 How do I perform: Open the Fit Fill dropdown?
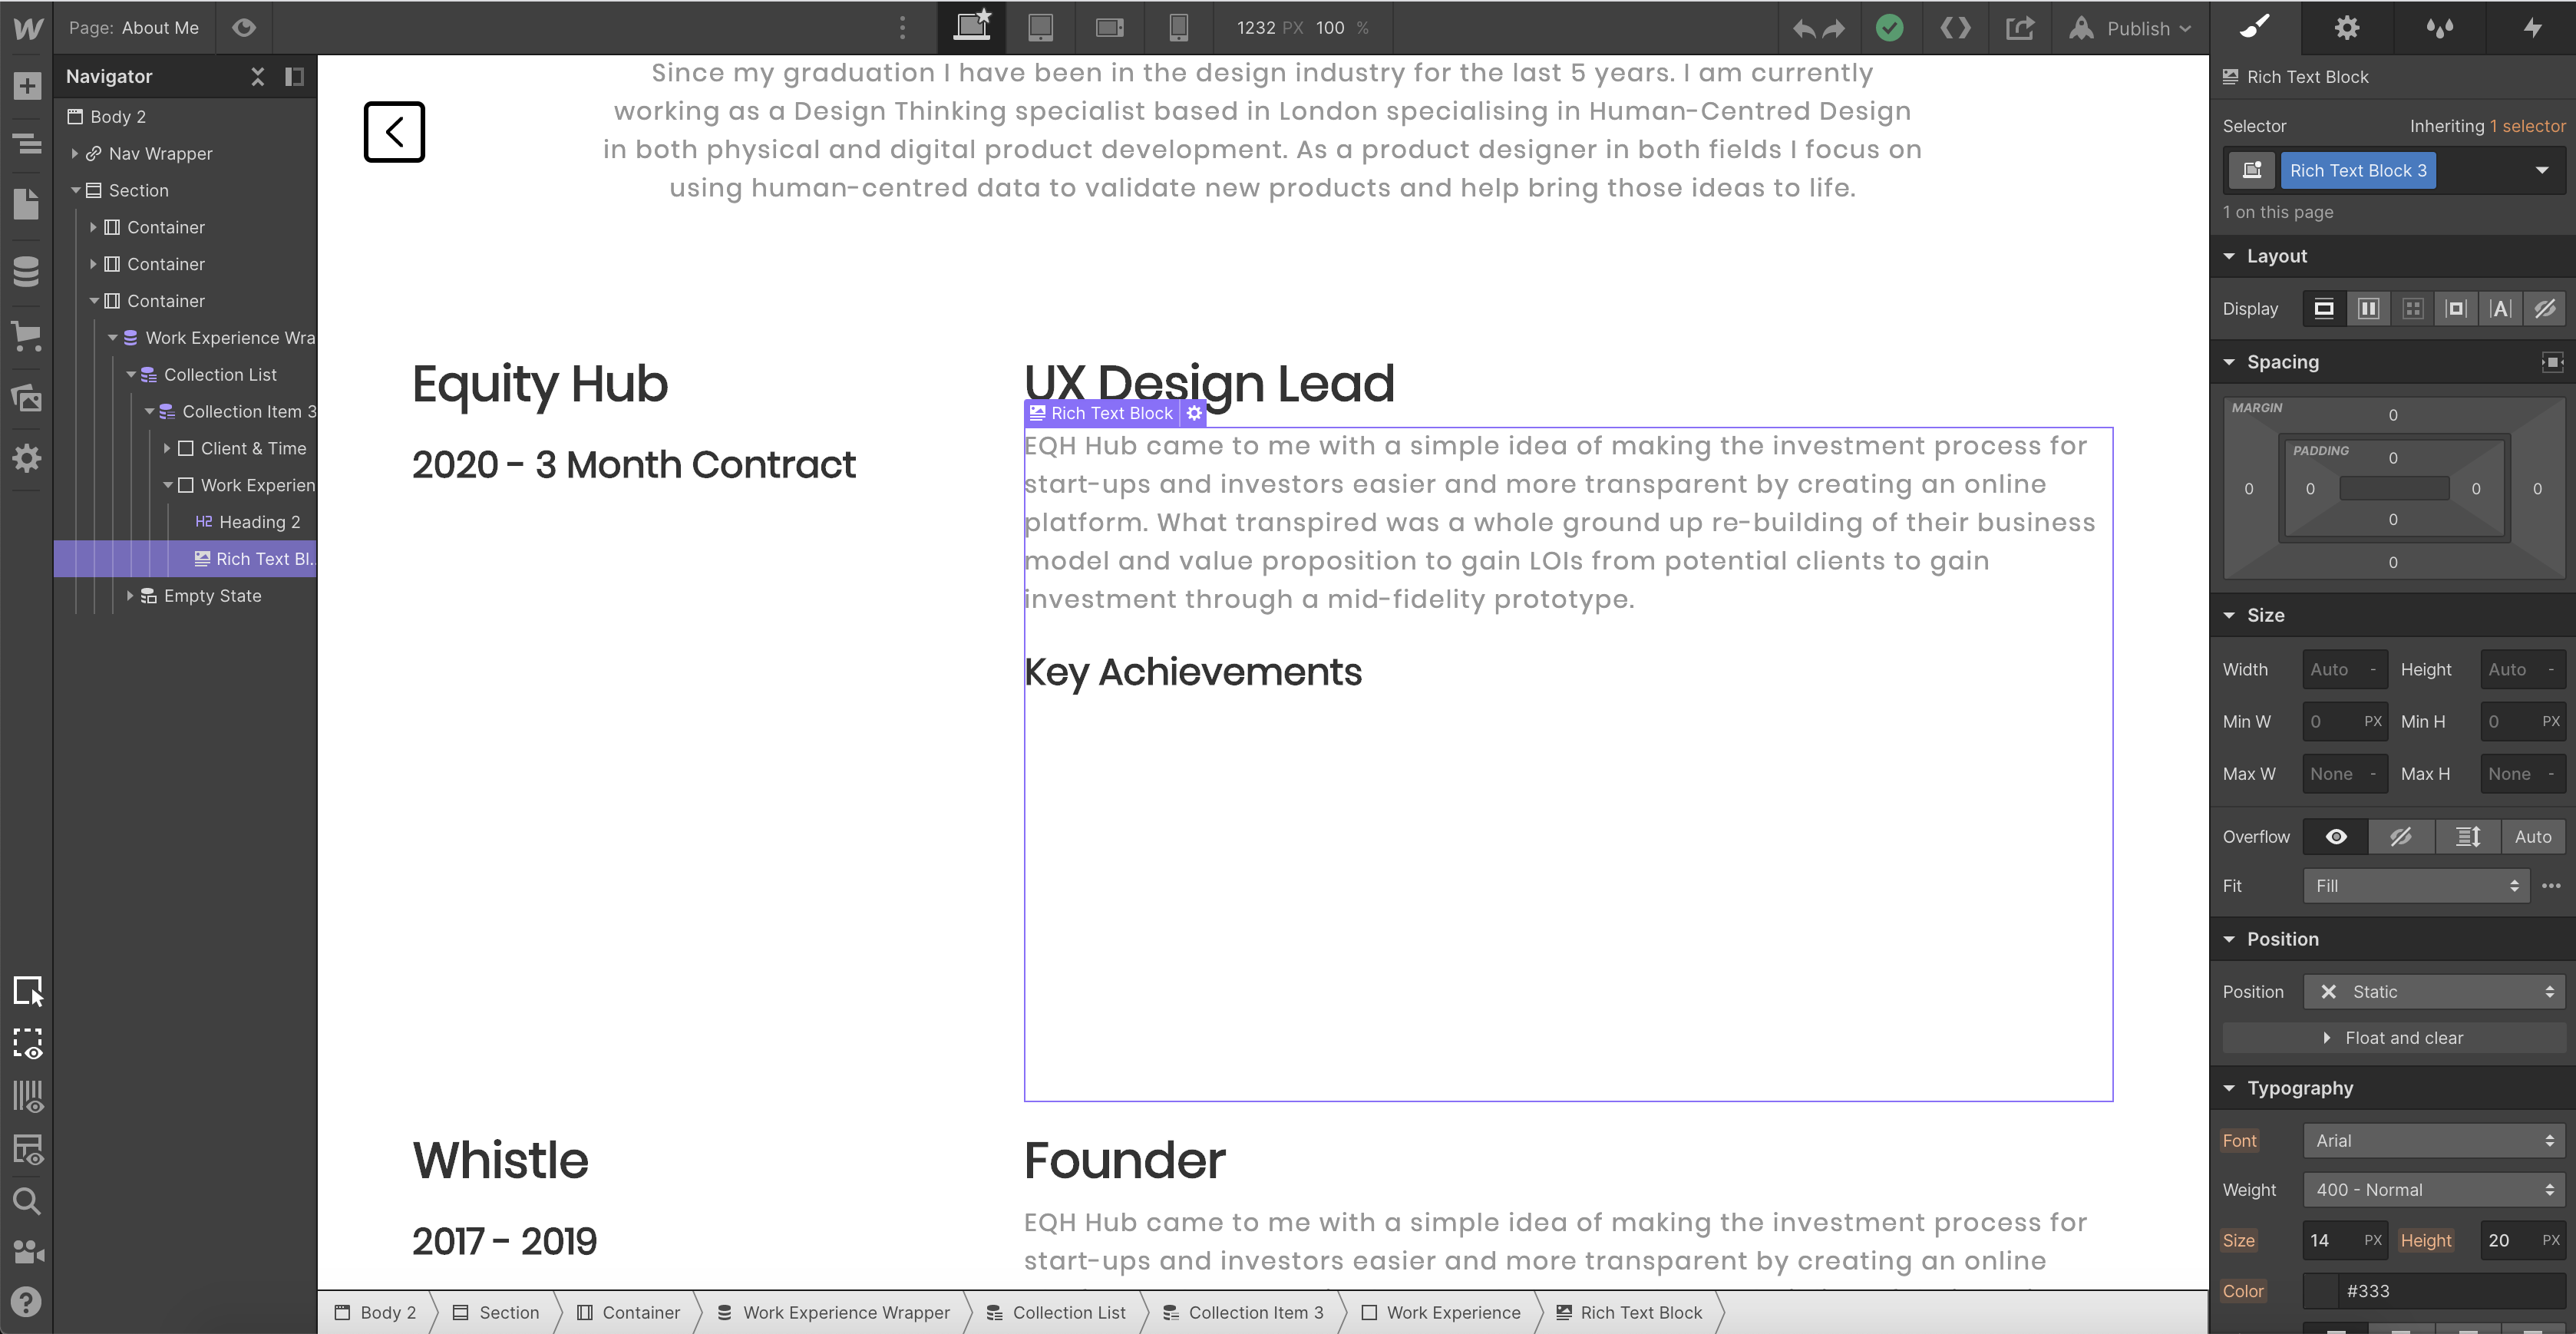[2416, 886]
